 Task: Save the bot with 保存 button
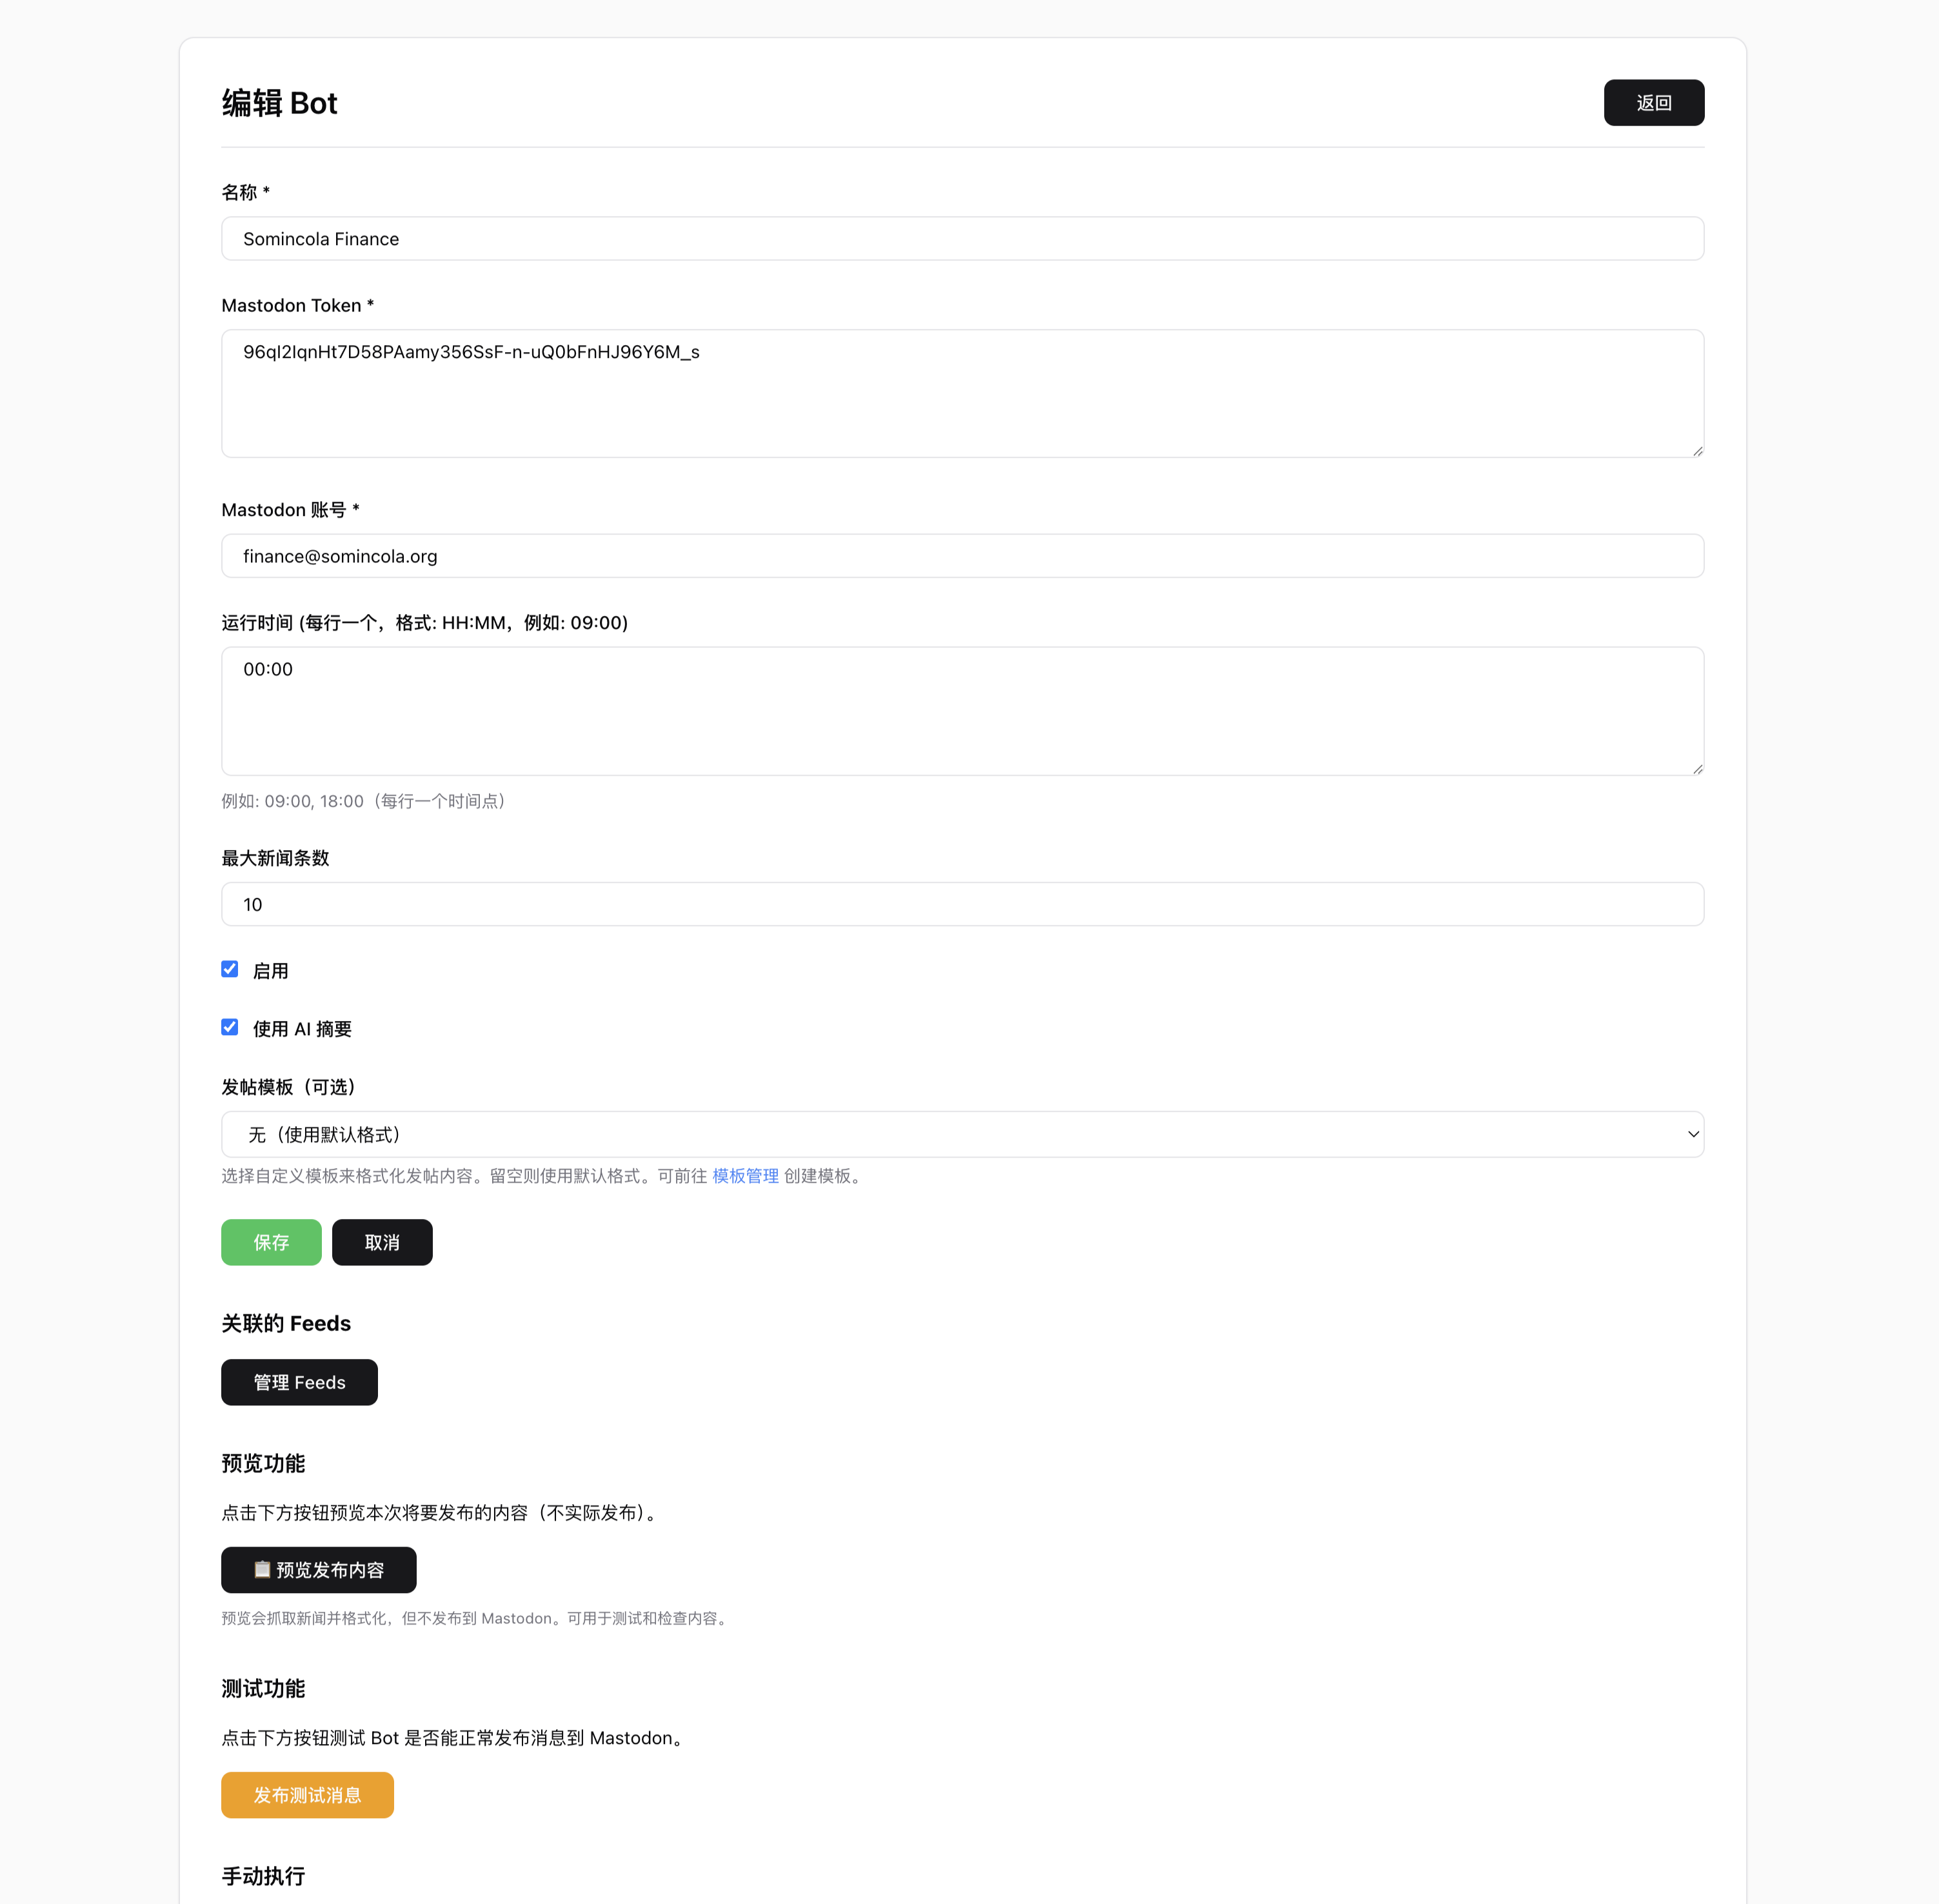coord(271,1242)
